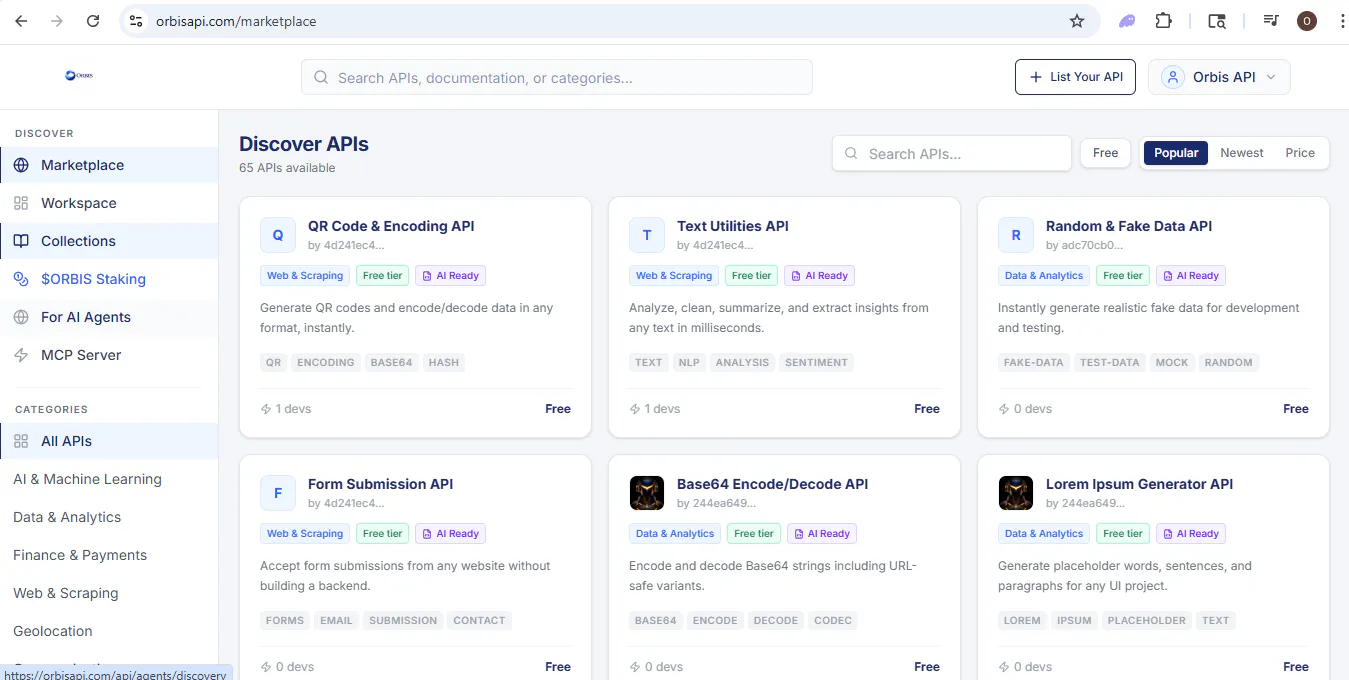Open Collections in the sidebar
This screenshot has width=1349, height=680.
109,241
